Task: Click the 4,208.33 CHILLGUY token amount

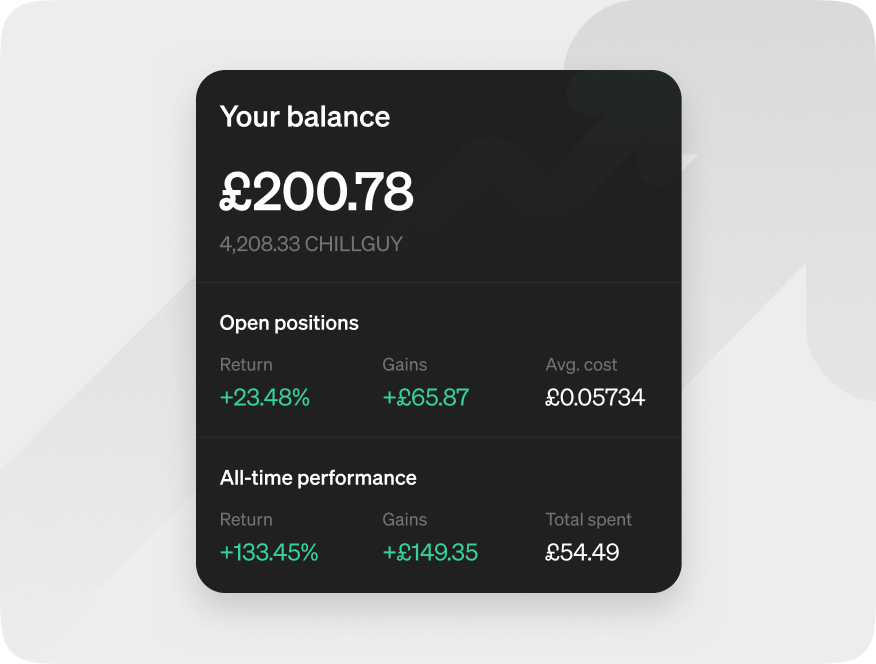Action: coord(311,244)
